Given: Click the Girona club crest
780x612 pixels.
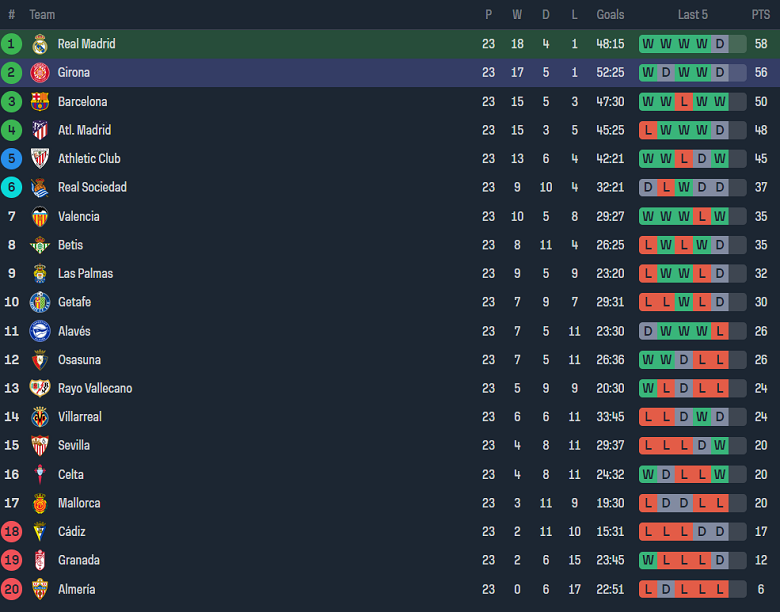Looking at the screenshot, I should [40, 73].
